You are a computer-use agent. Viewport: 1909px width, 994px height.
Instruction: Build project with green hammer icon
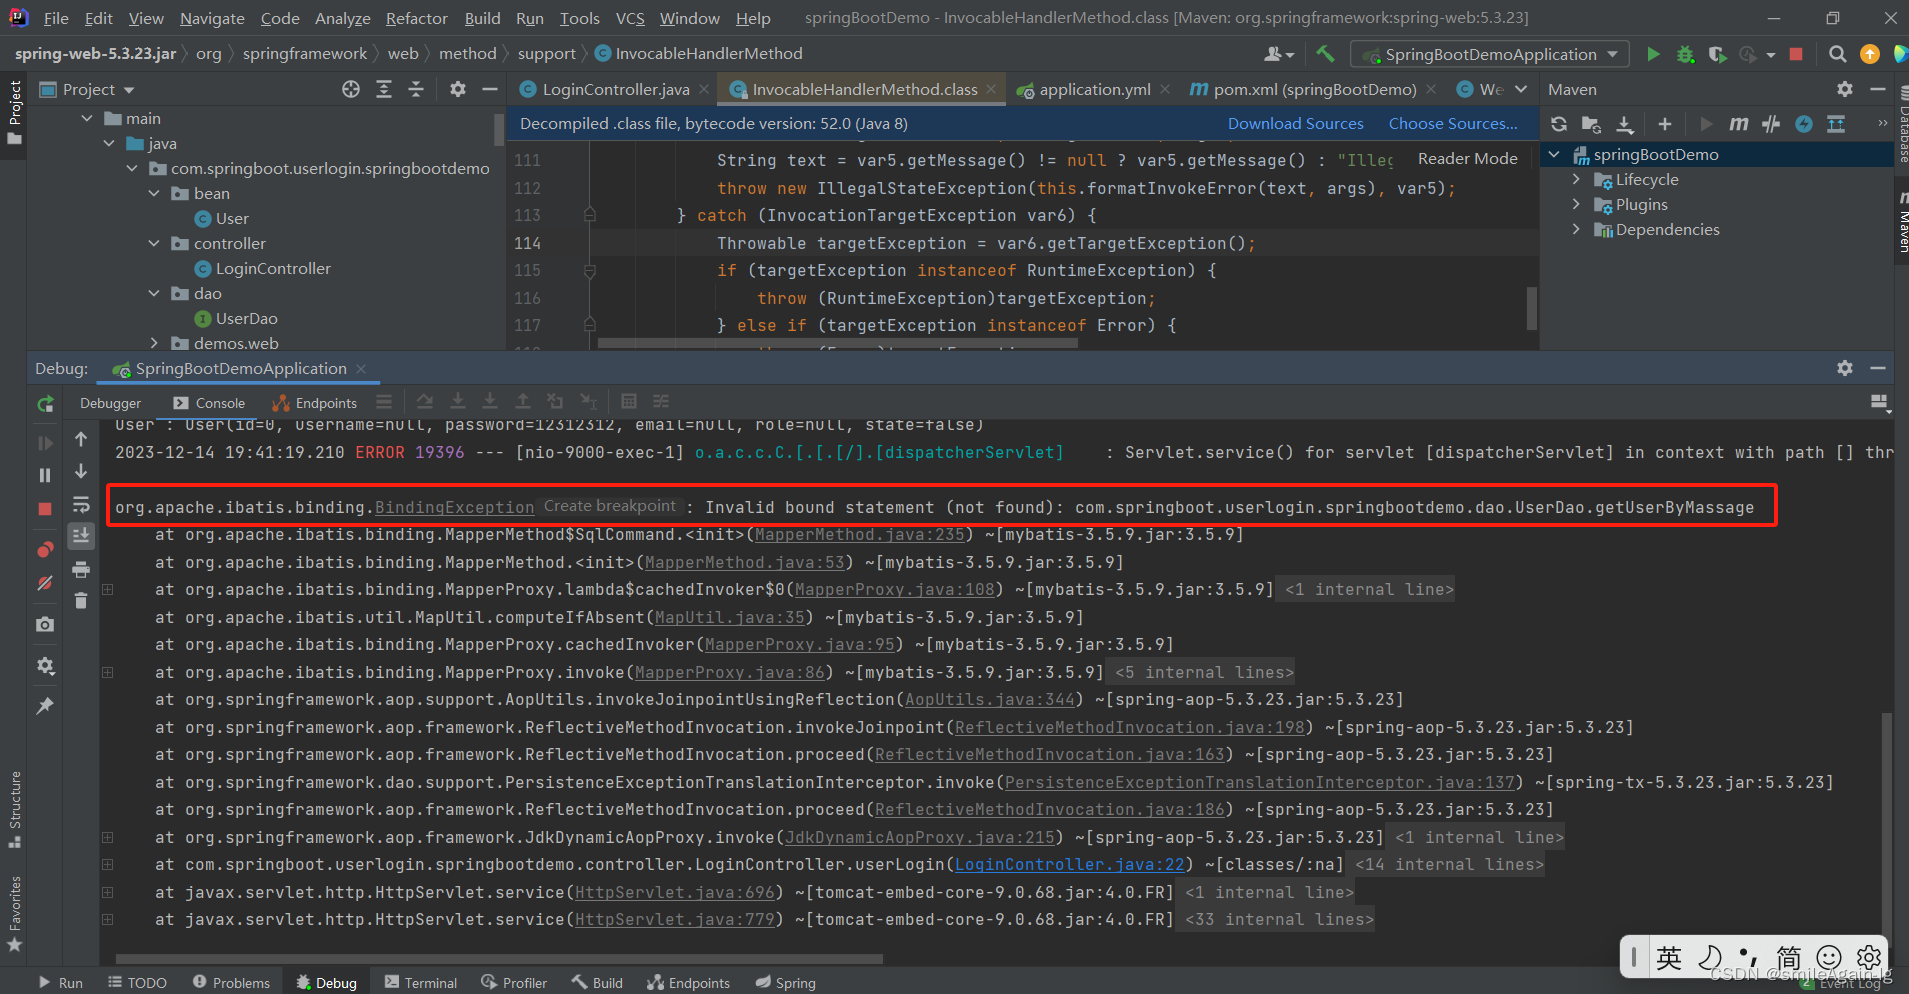click(1325, 54)
